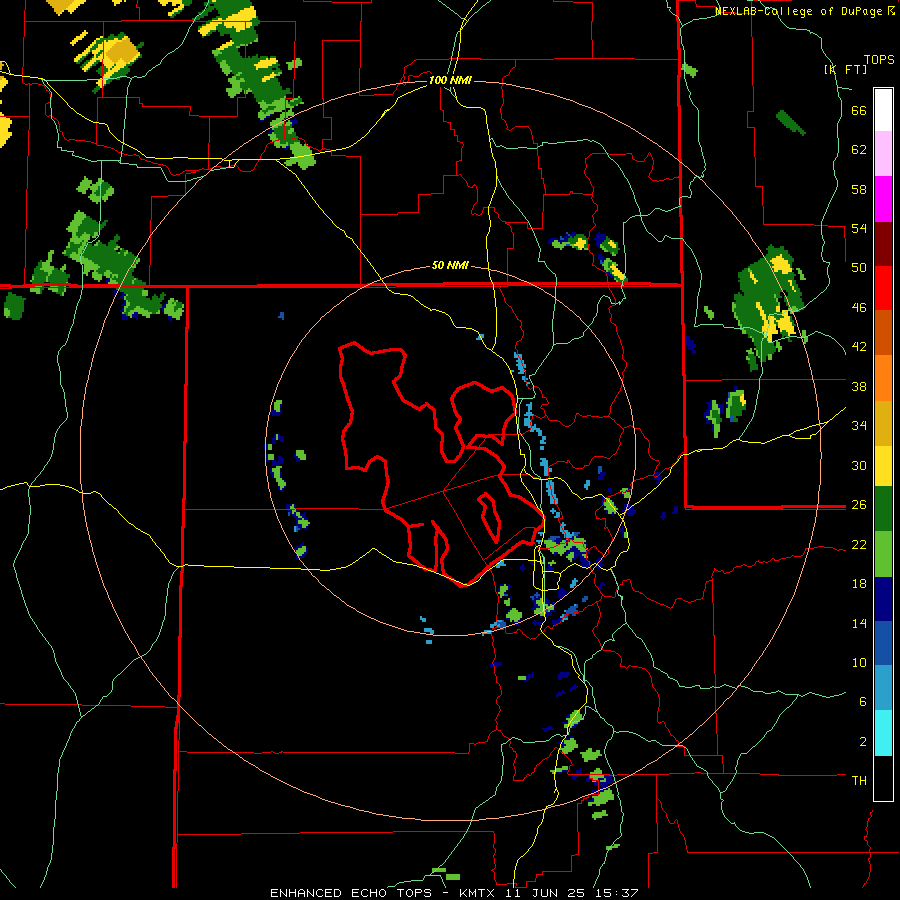
Task: Click the legend value 46
Action: click(859, 308)
